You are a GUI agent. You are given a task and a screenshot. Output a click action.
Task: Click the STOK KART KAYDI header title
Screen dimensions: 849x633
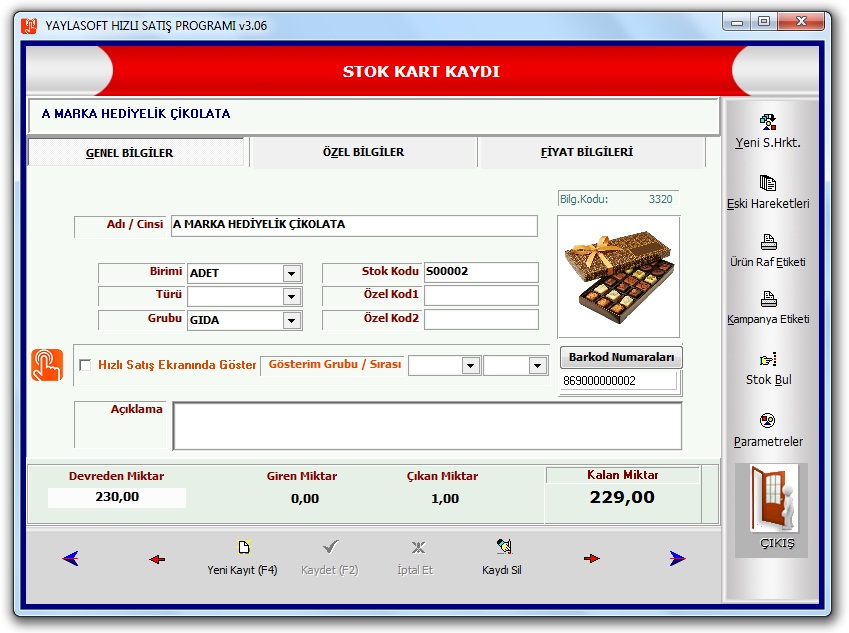click(x=421, y=71)
